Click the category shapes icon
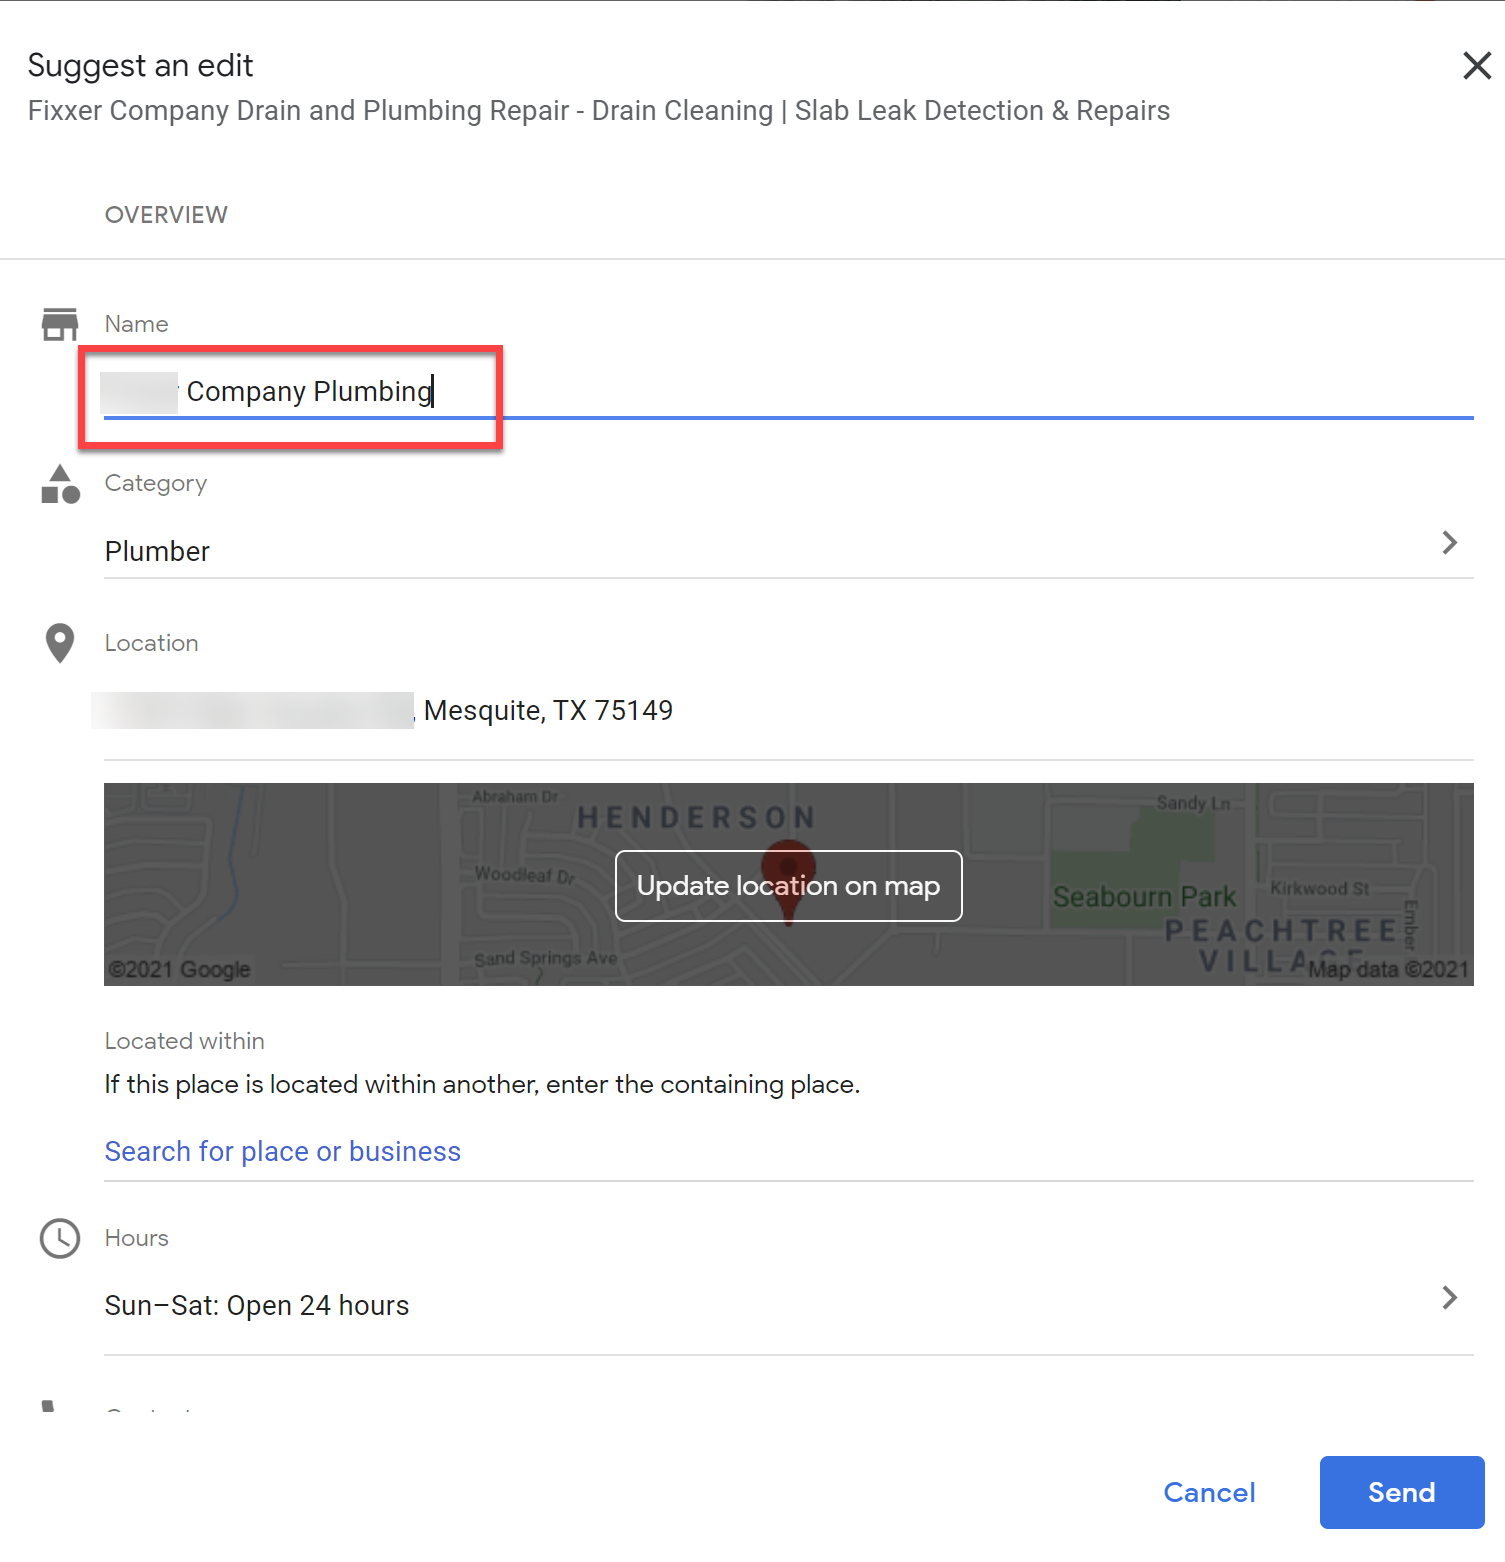 [59, 483]
